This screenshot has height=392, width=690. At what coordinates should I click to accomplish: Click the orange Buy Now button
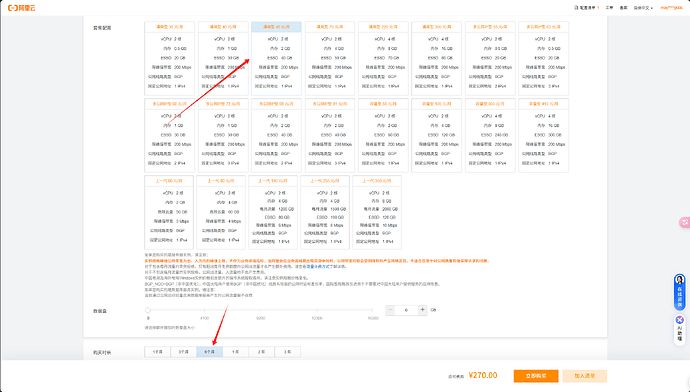[536, 376]
